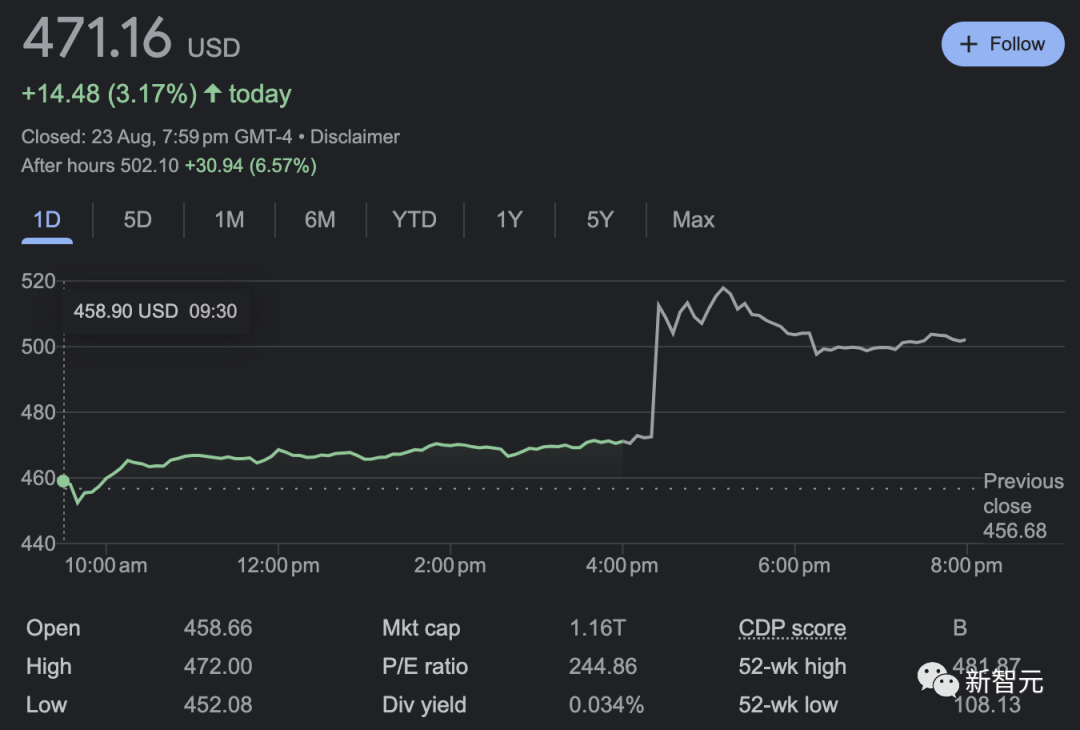Select the YTD range tab
This screenshot has width=1080, height=730.
(414, 220)
